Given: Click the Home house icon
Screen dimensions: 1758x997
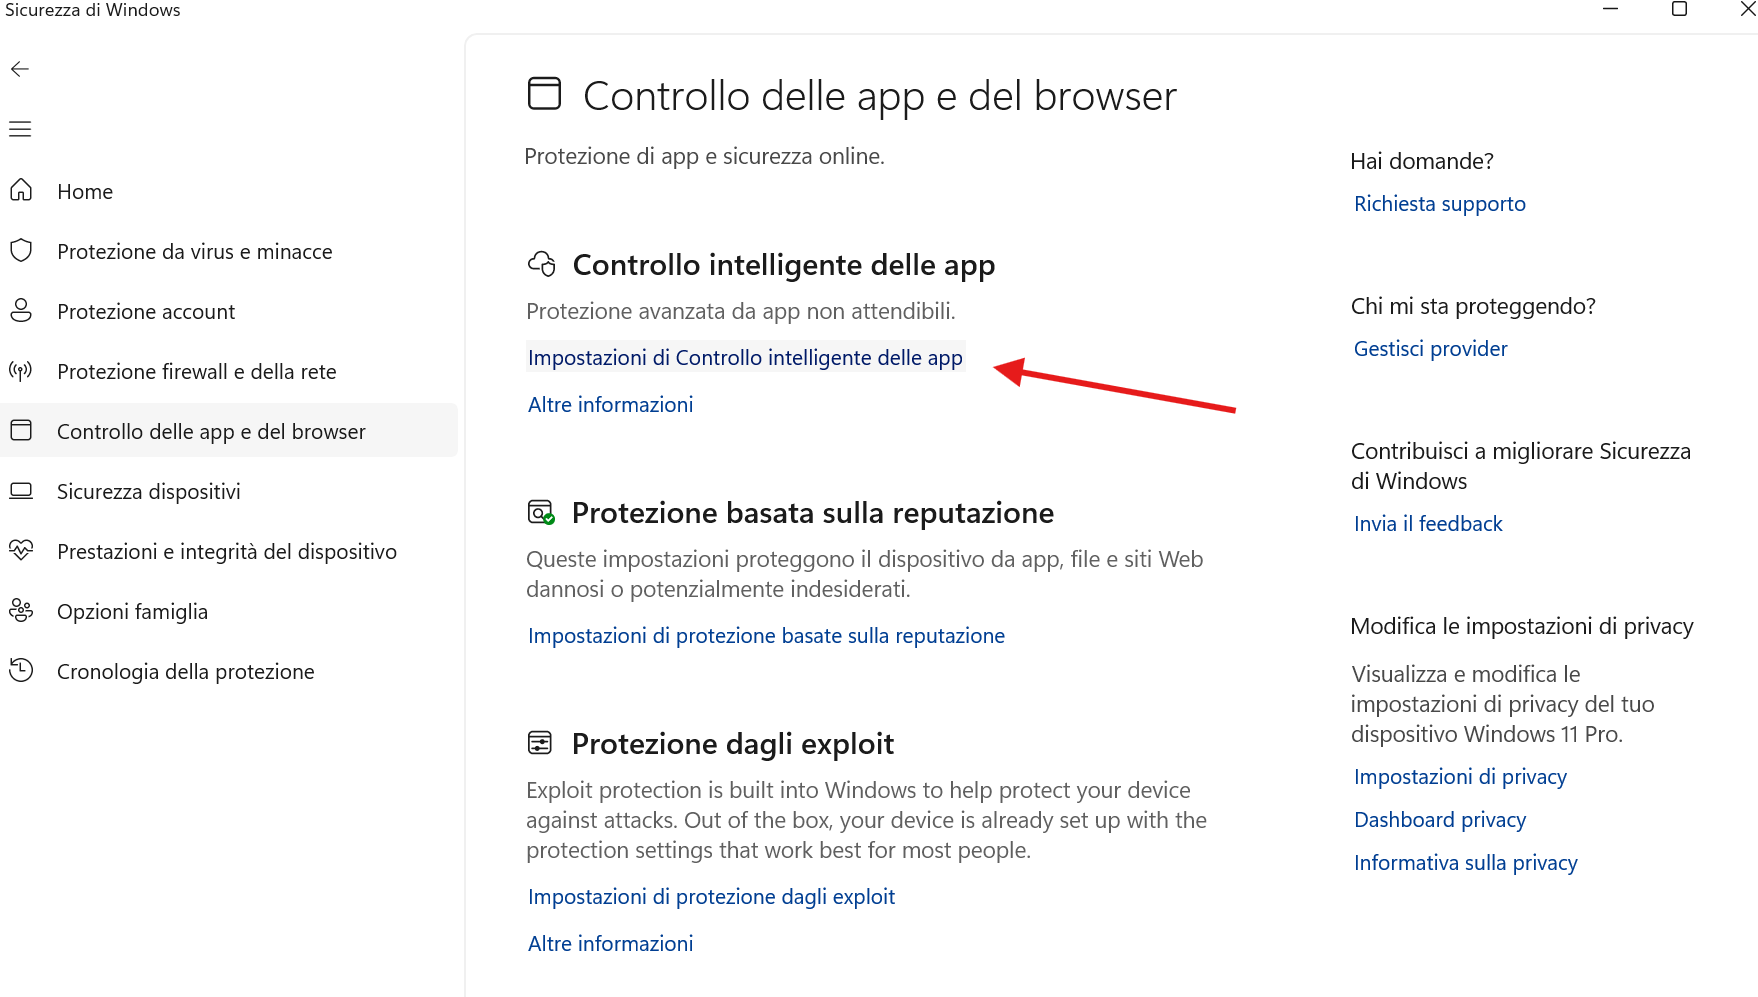Looking at the screenshot, I should [21, 190].
